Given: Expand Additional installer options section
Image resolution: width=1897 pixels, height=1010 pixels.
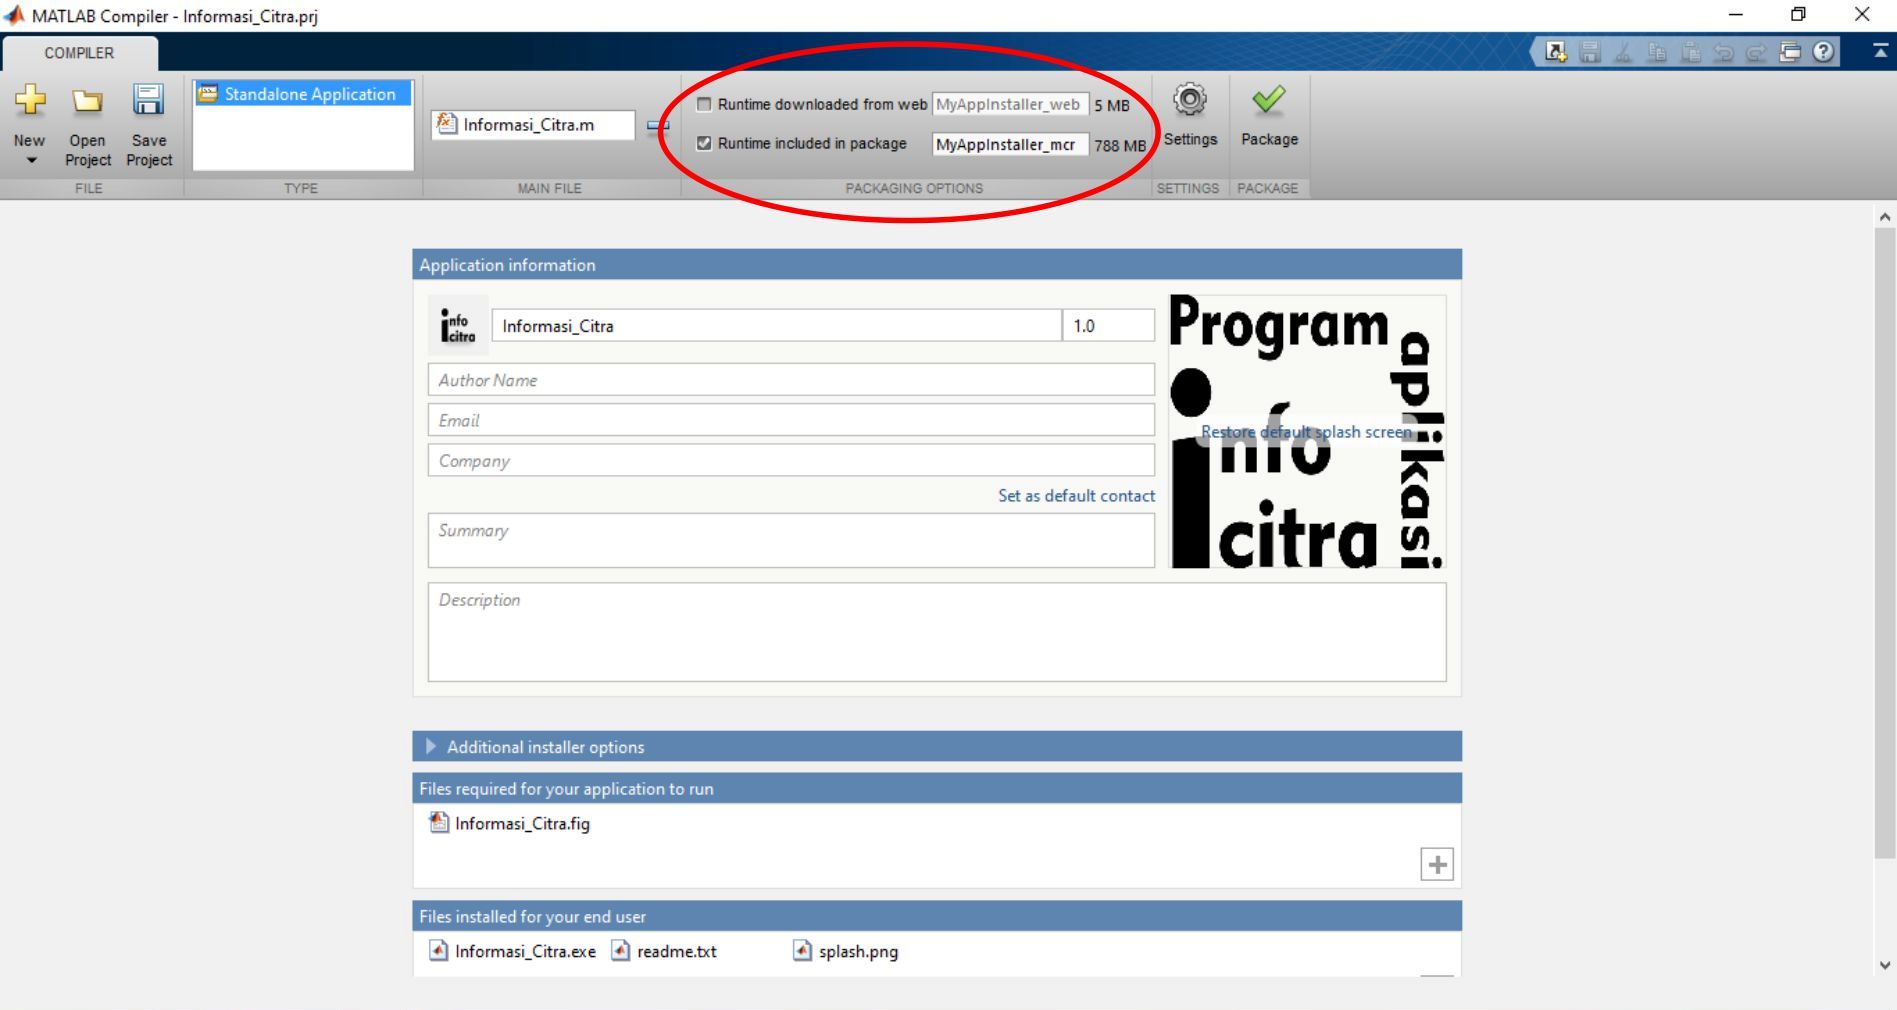Looking at the screenshot, I should (x=431, y=746).
